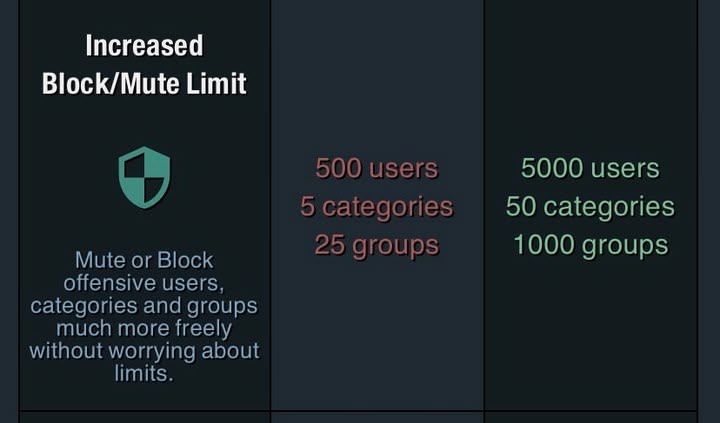Click the word "about" in the description
The width and height of the screenshot is (720, 423).
pyautogui.click(x=230, y=351)
